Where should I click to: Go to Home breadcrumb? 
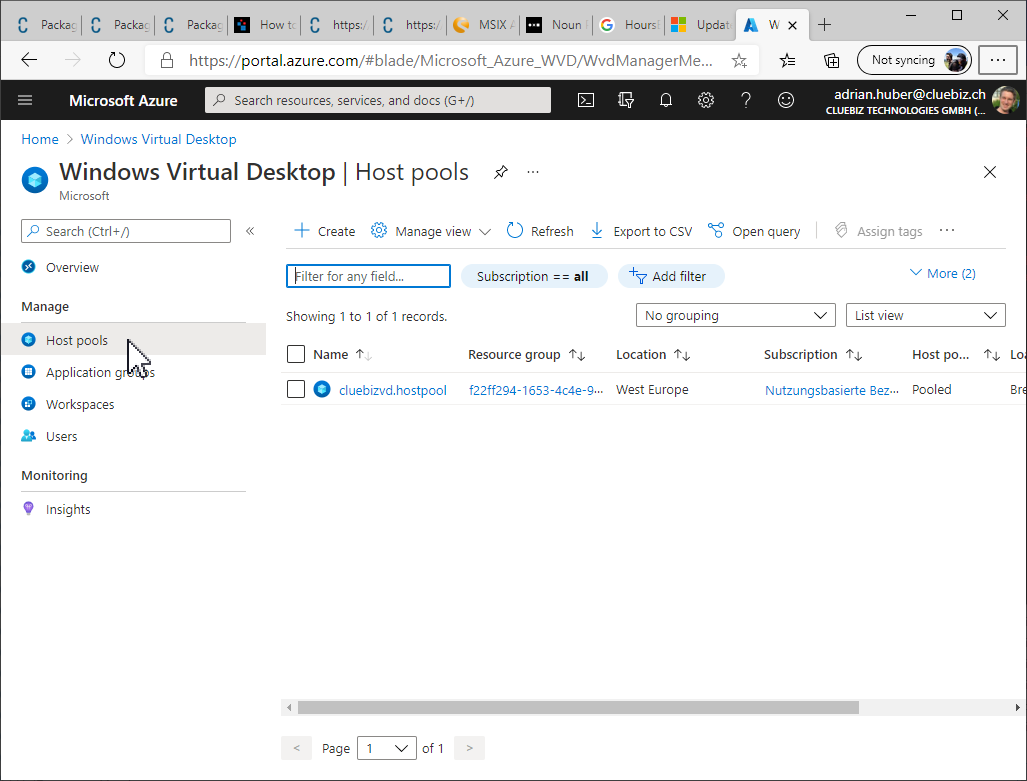point(40,139)
